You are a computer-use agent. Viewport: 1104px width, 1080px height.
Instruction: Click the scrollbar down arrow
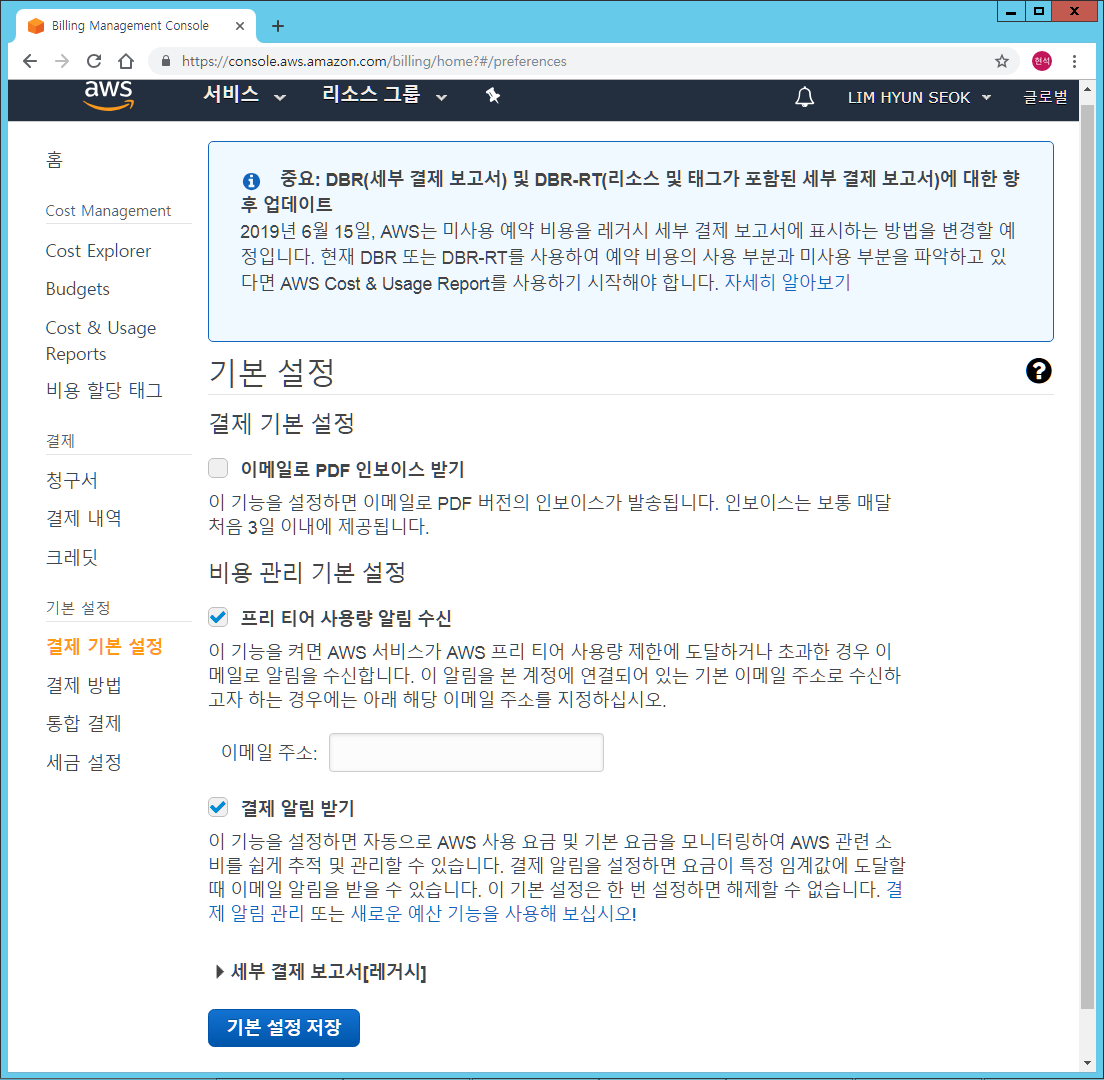pos(1087,1063)
